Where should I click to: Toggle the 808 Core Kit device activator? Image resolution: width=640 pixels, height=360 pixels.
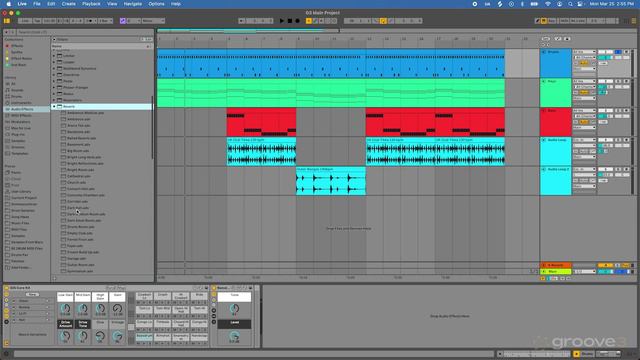tap(7, 288)
